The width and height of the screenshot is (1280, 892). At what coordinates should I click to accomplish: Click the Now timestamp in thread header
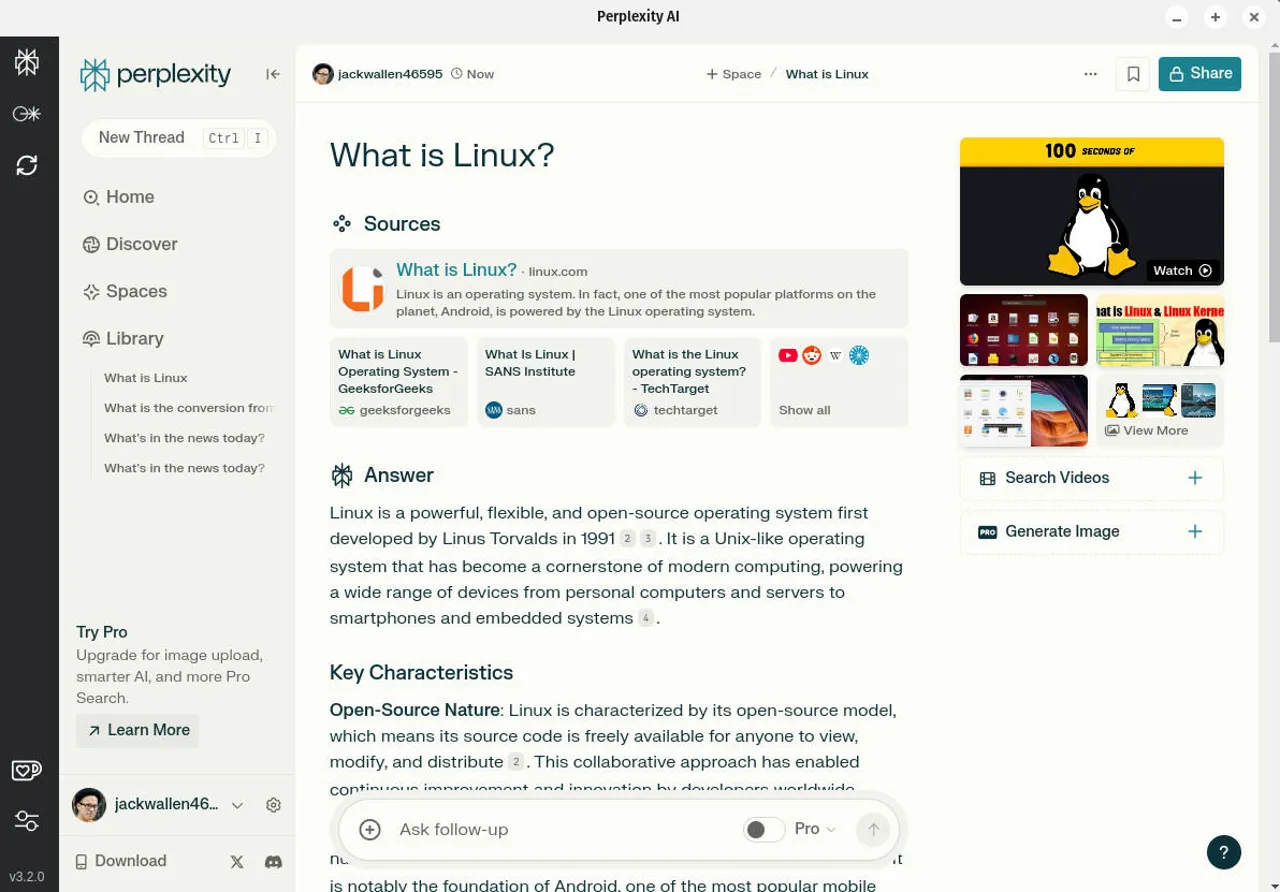click(x=472, y=74)
